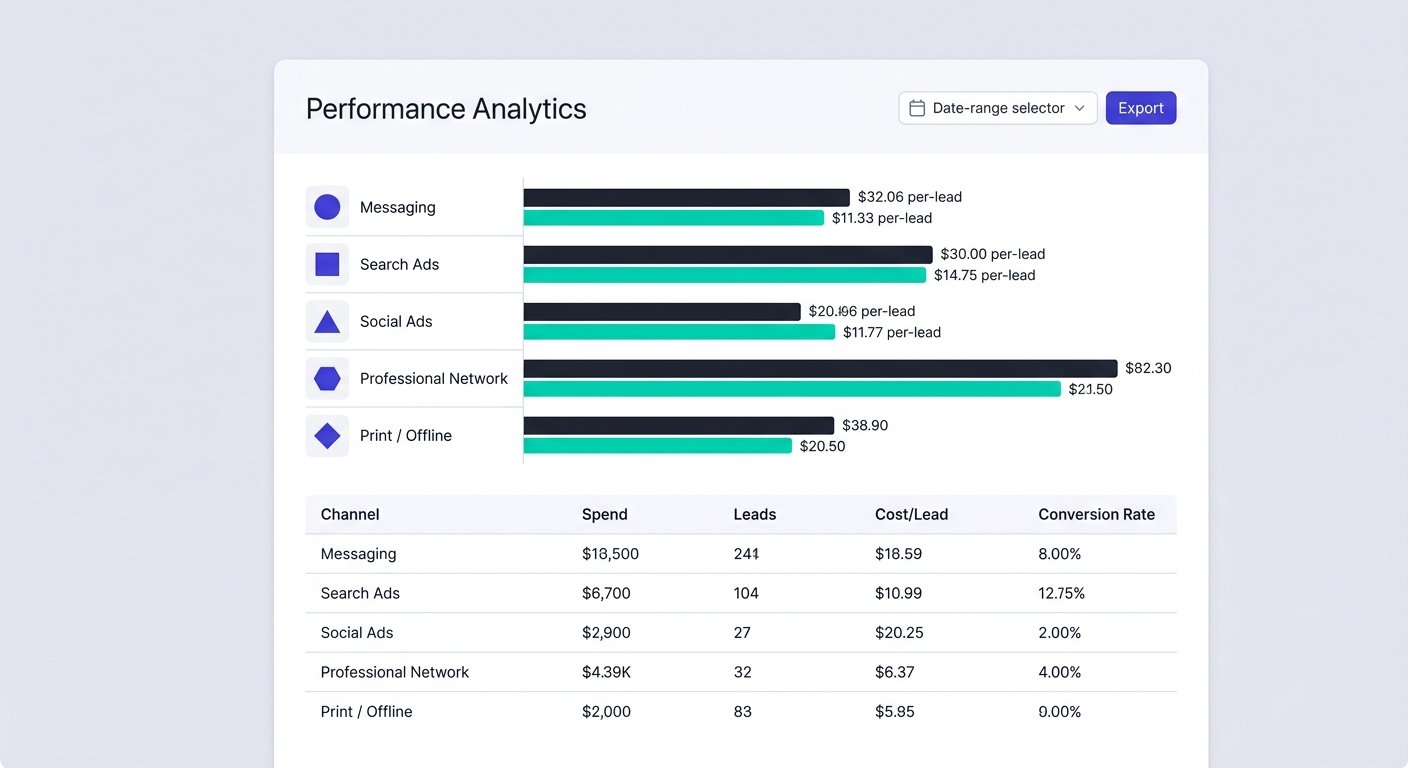Click Search Ads in the table's Channel column
Screen dimensions: 1408x768
[360, 593]
